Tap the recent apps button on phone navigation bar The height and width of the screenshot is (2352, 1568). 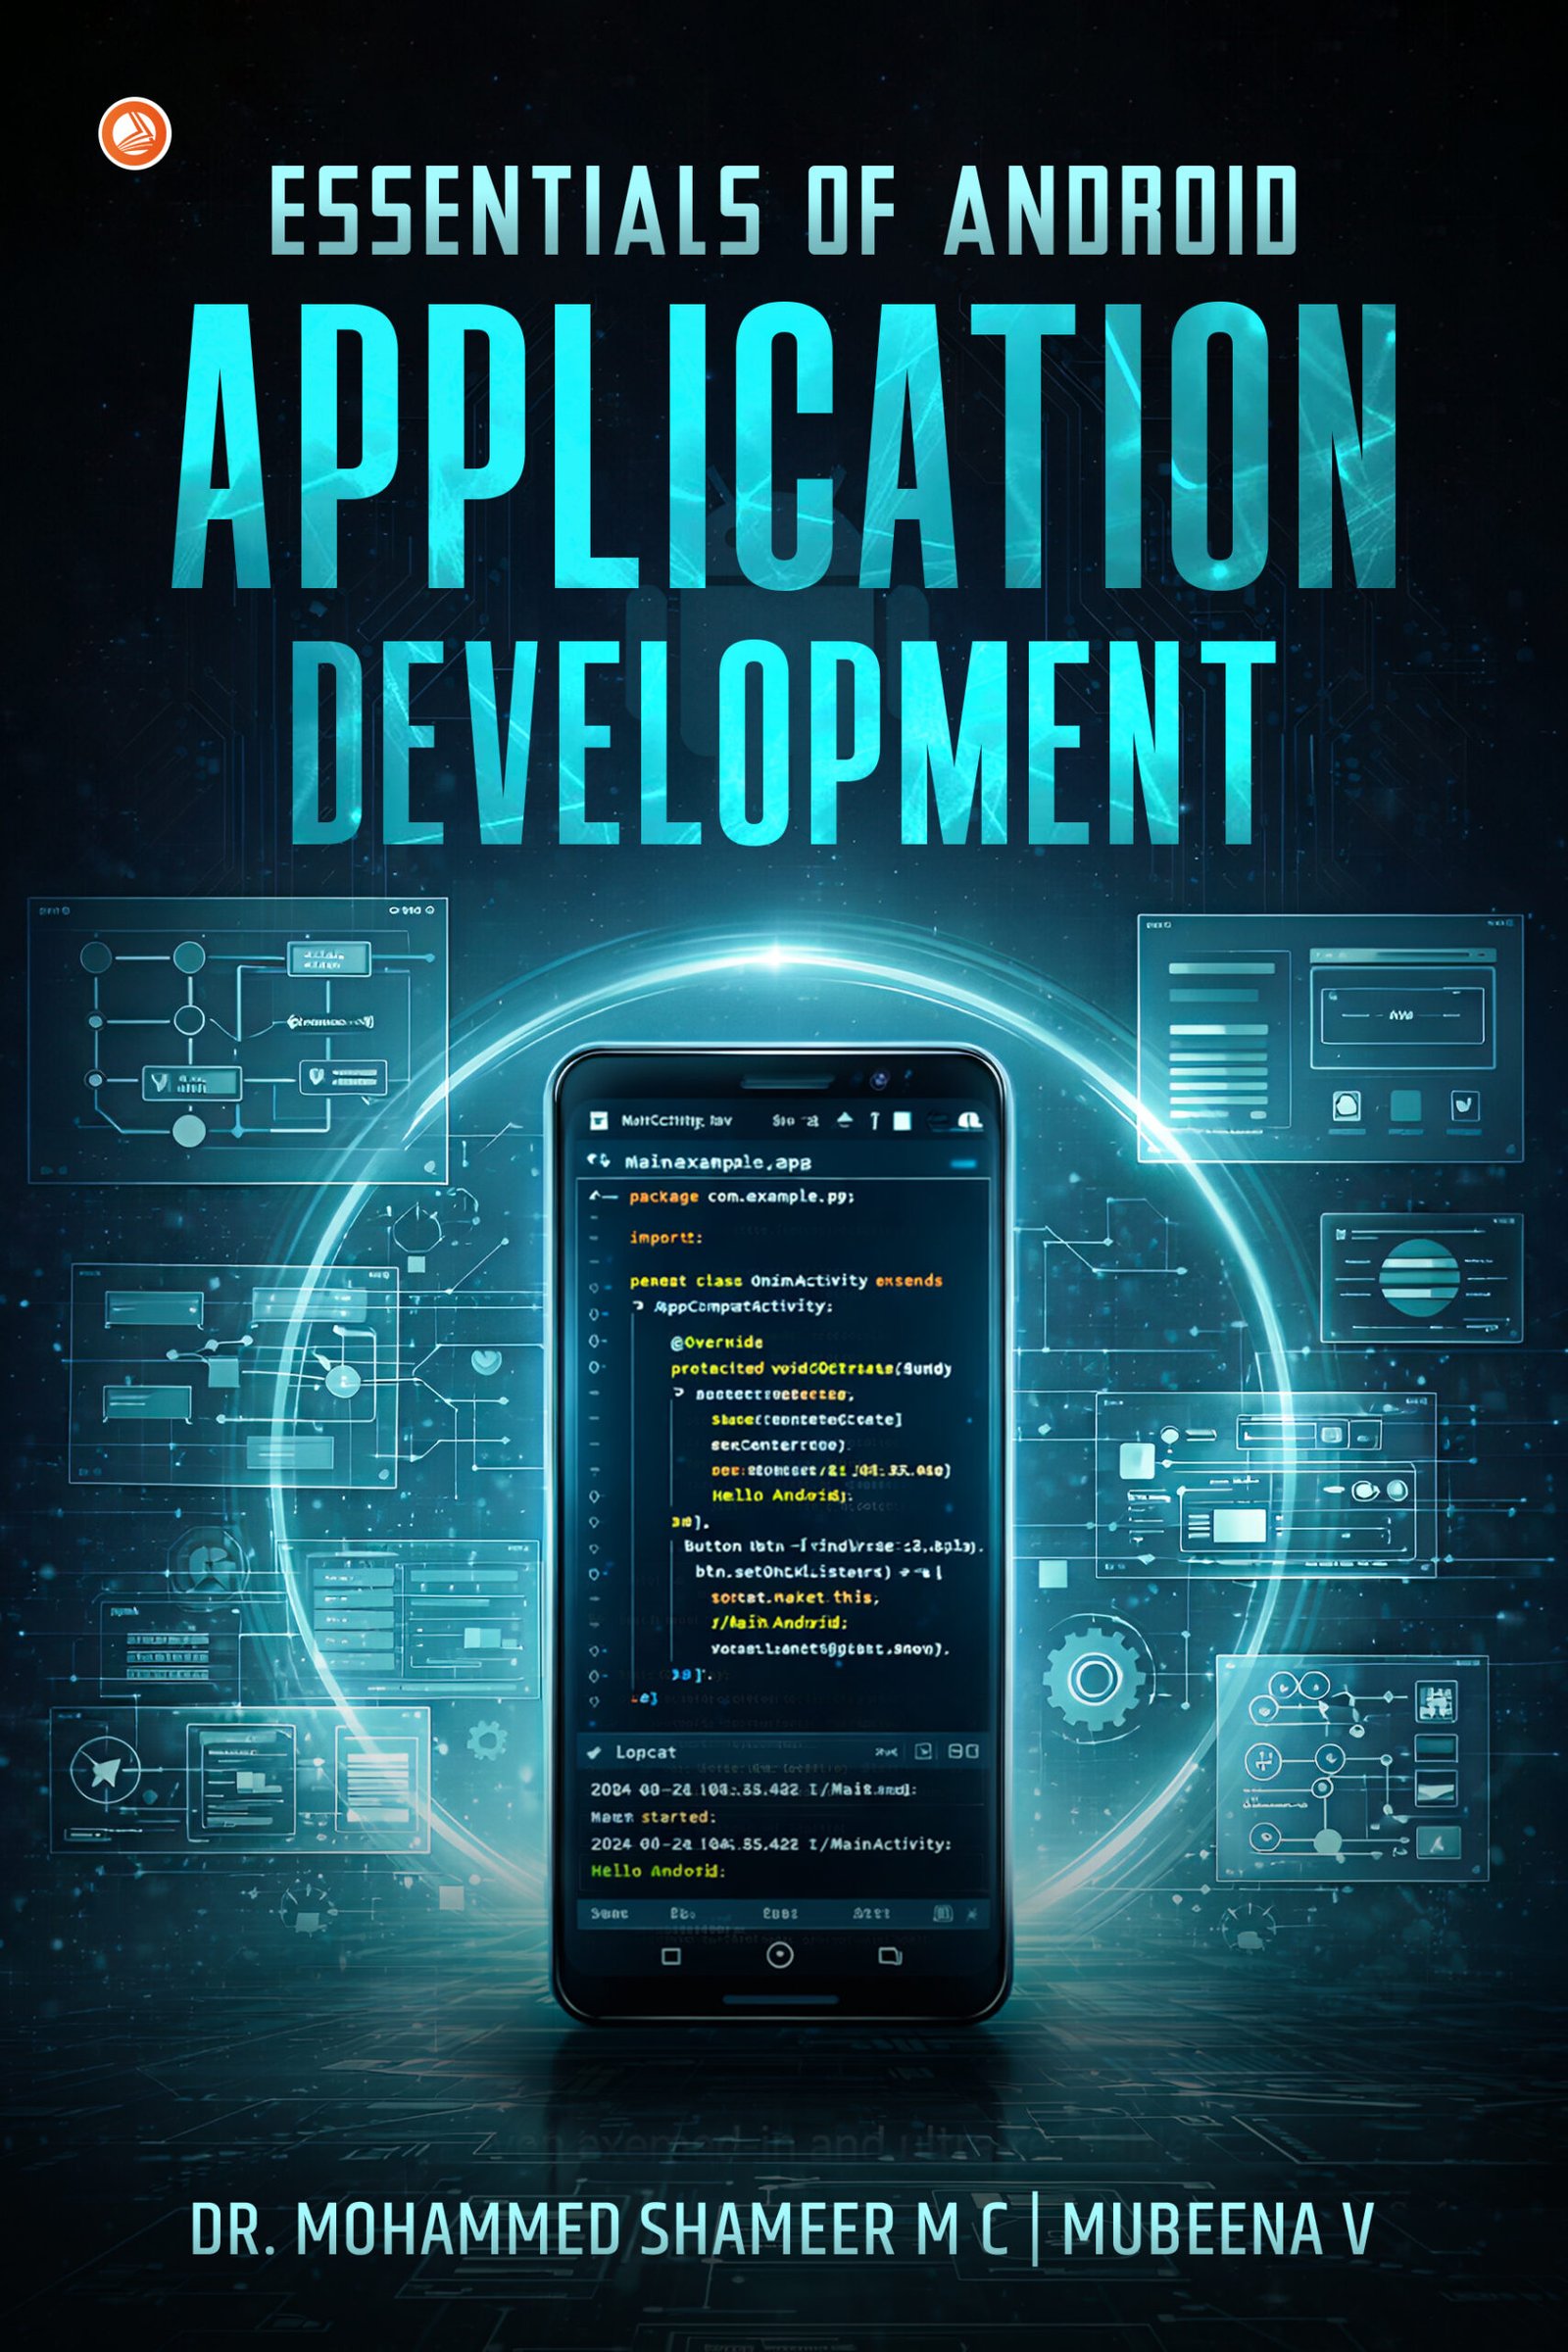[x=889, y=1956]
